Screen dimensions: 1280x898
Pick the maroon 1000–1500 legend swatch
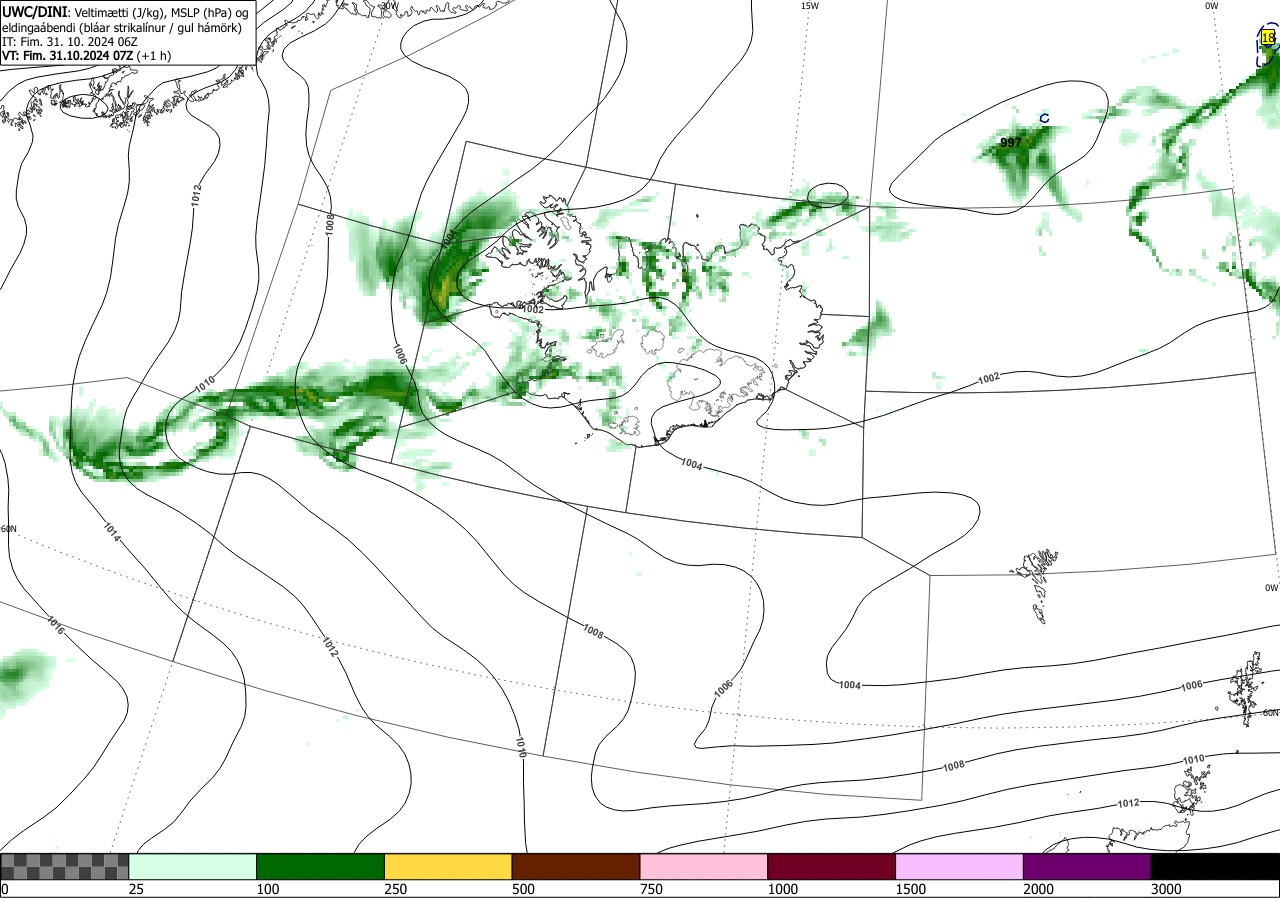click(x=832, y=866)
